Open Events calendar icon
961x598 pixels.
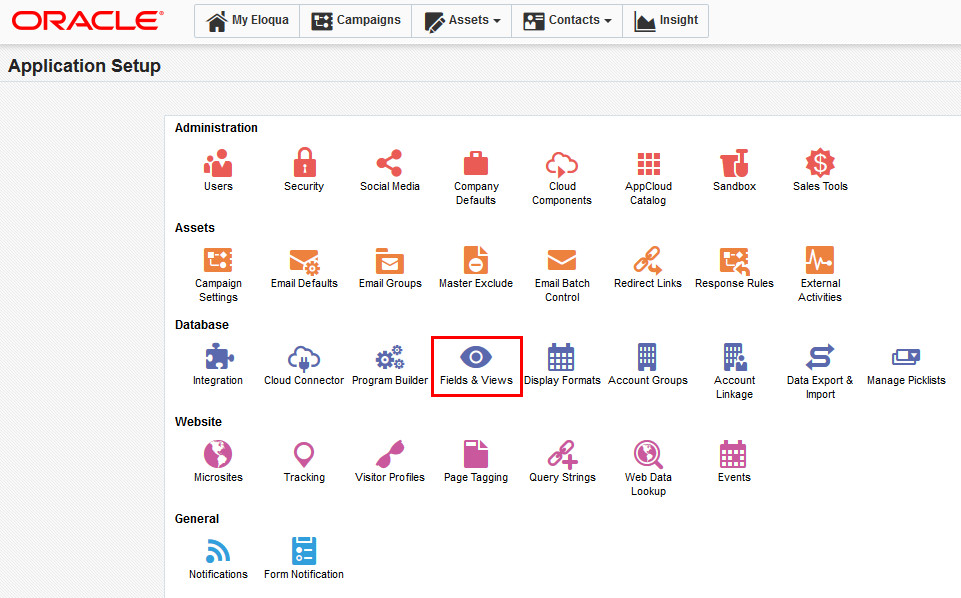coord(733,454)
